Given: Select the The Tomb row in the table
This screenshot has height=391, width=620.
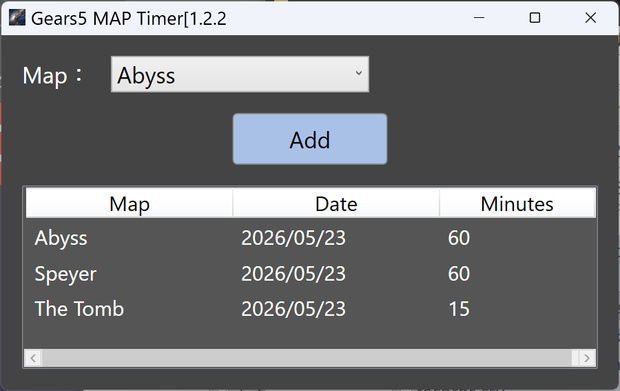Looking at the screenshot, I should (310, 309).
